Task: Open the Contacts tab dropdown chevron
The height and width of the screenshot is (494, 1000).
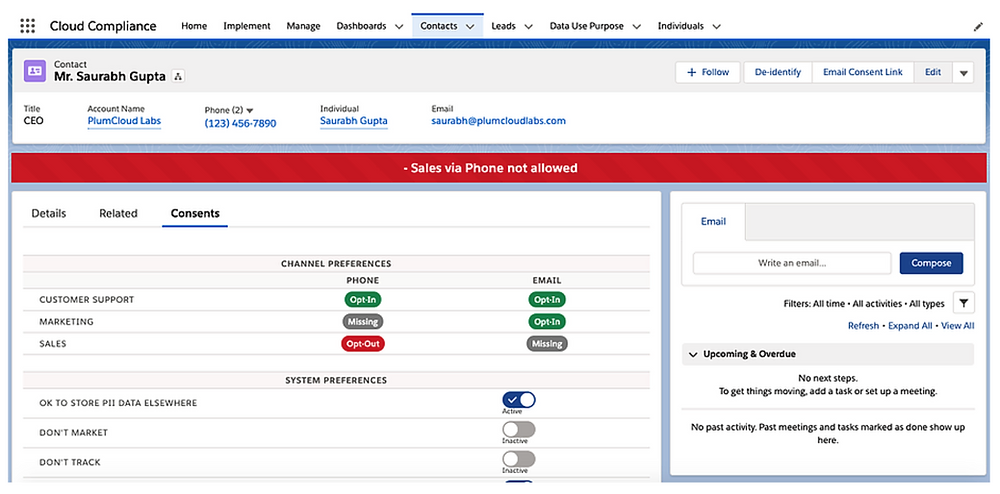Action: (470, 27)
